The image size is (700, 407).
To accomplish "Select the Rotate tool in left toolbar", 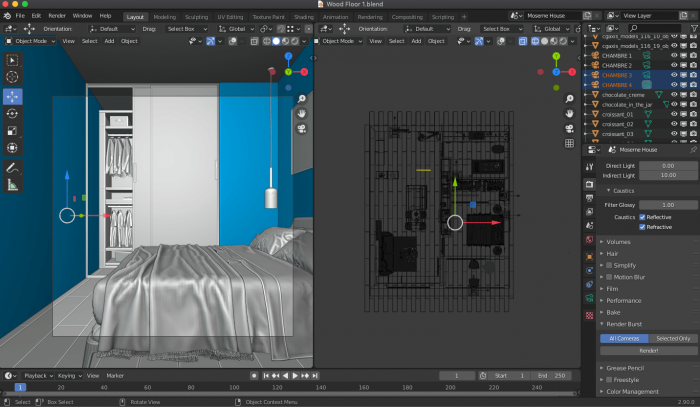I will [x=12, y=114].
